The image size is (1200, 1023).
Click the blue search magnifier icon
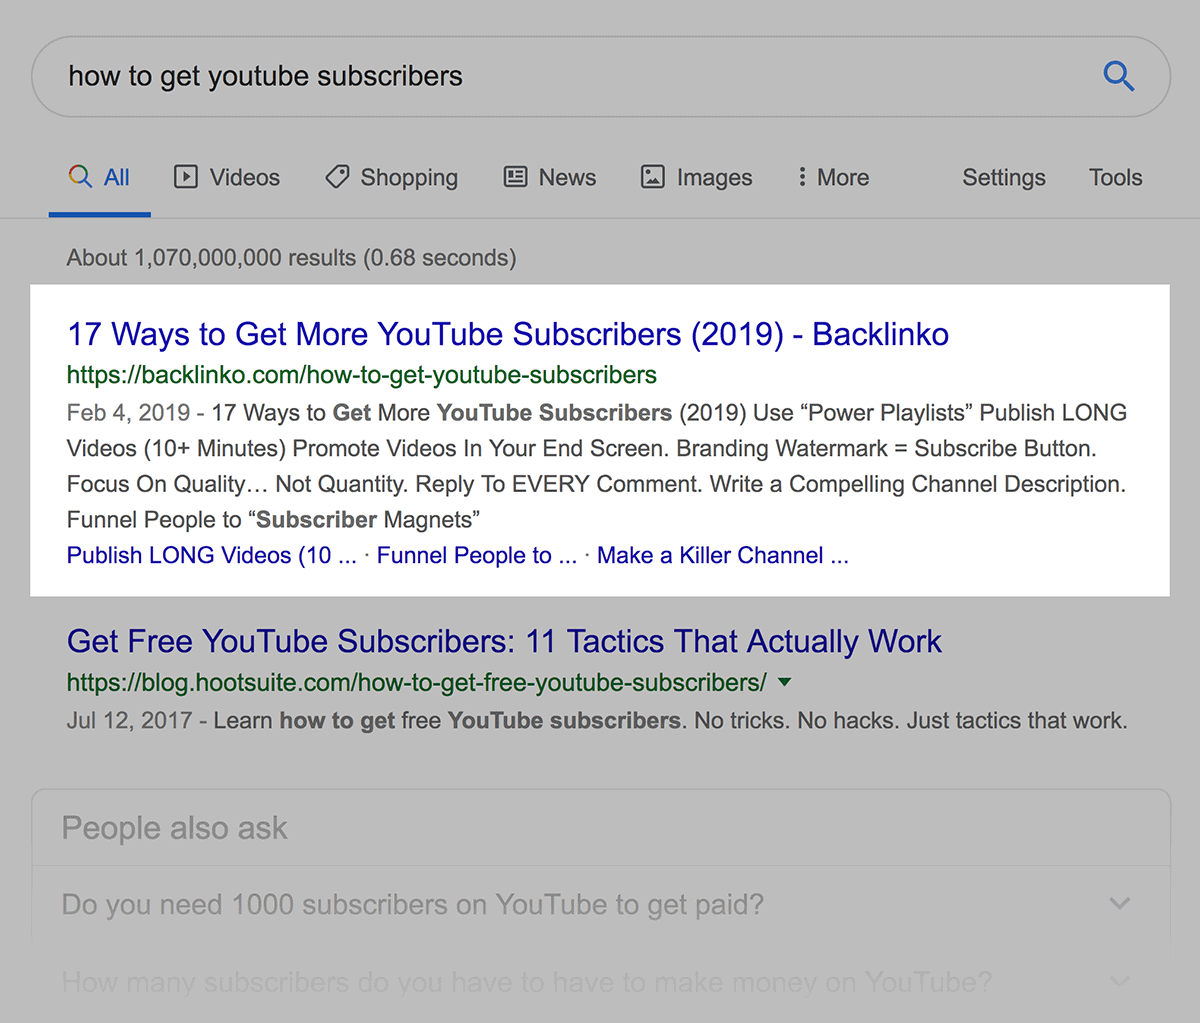tap(1118, 76)
